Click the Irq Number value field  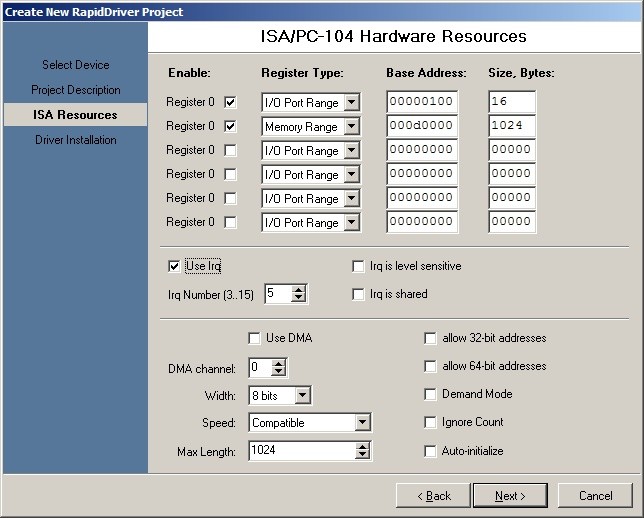point(278,294)
